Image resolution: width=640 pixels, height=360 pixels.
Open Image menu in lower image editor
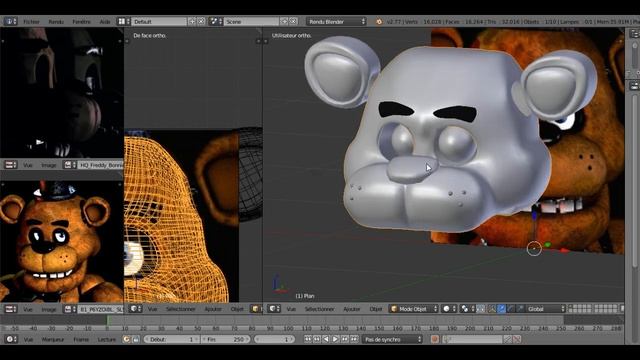49,309
